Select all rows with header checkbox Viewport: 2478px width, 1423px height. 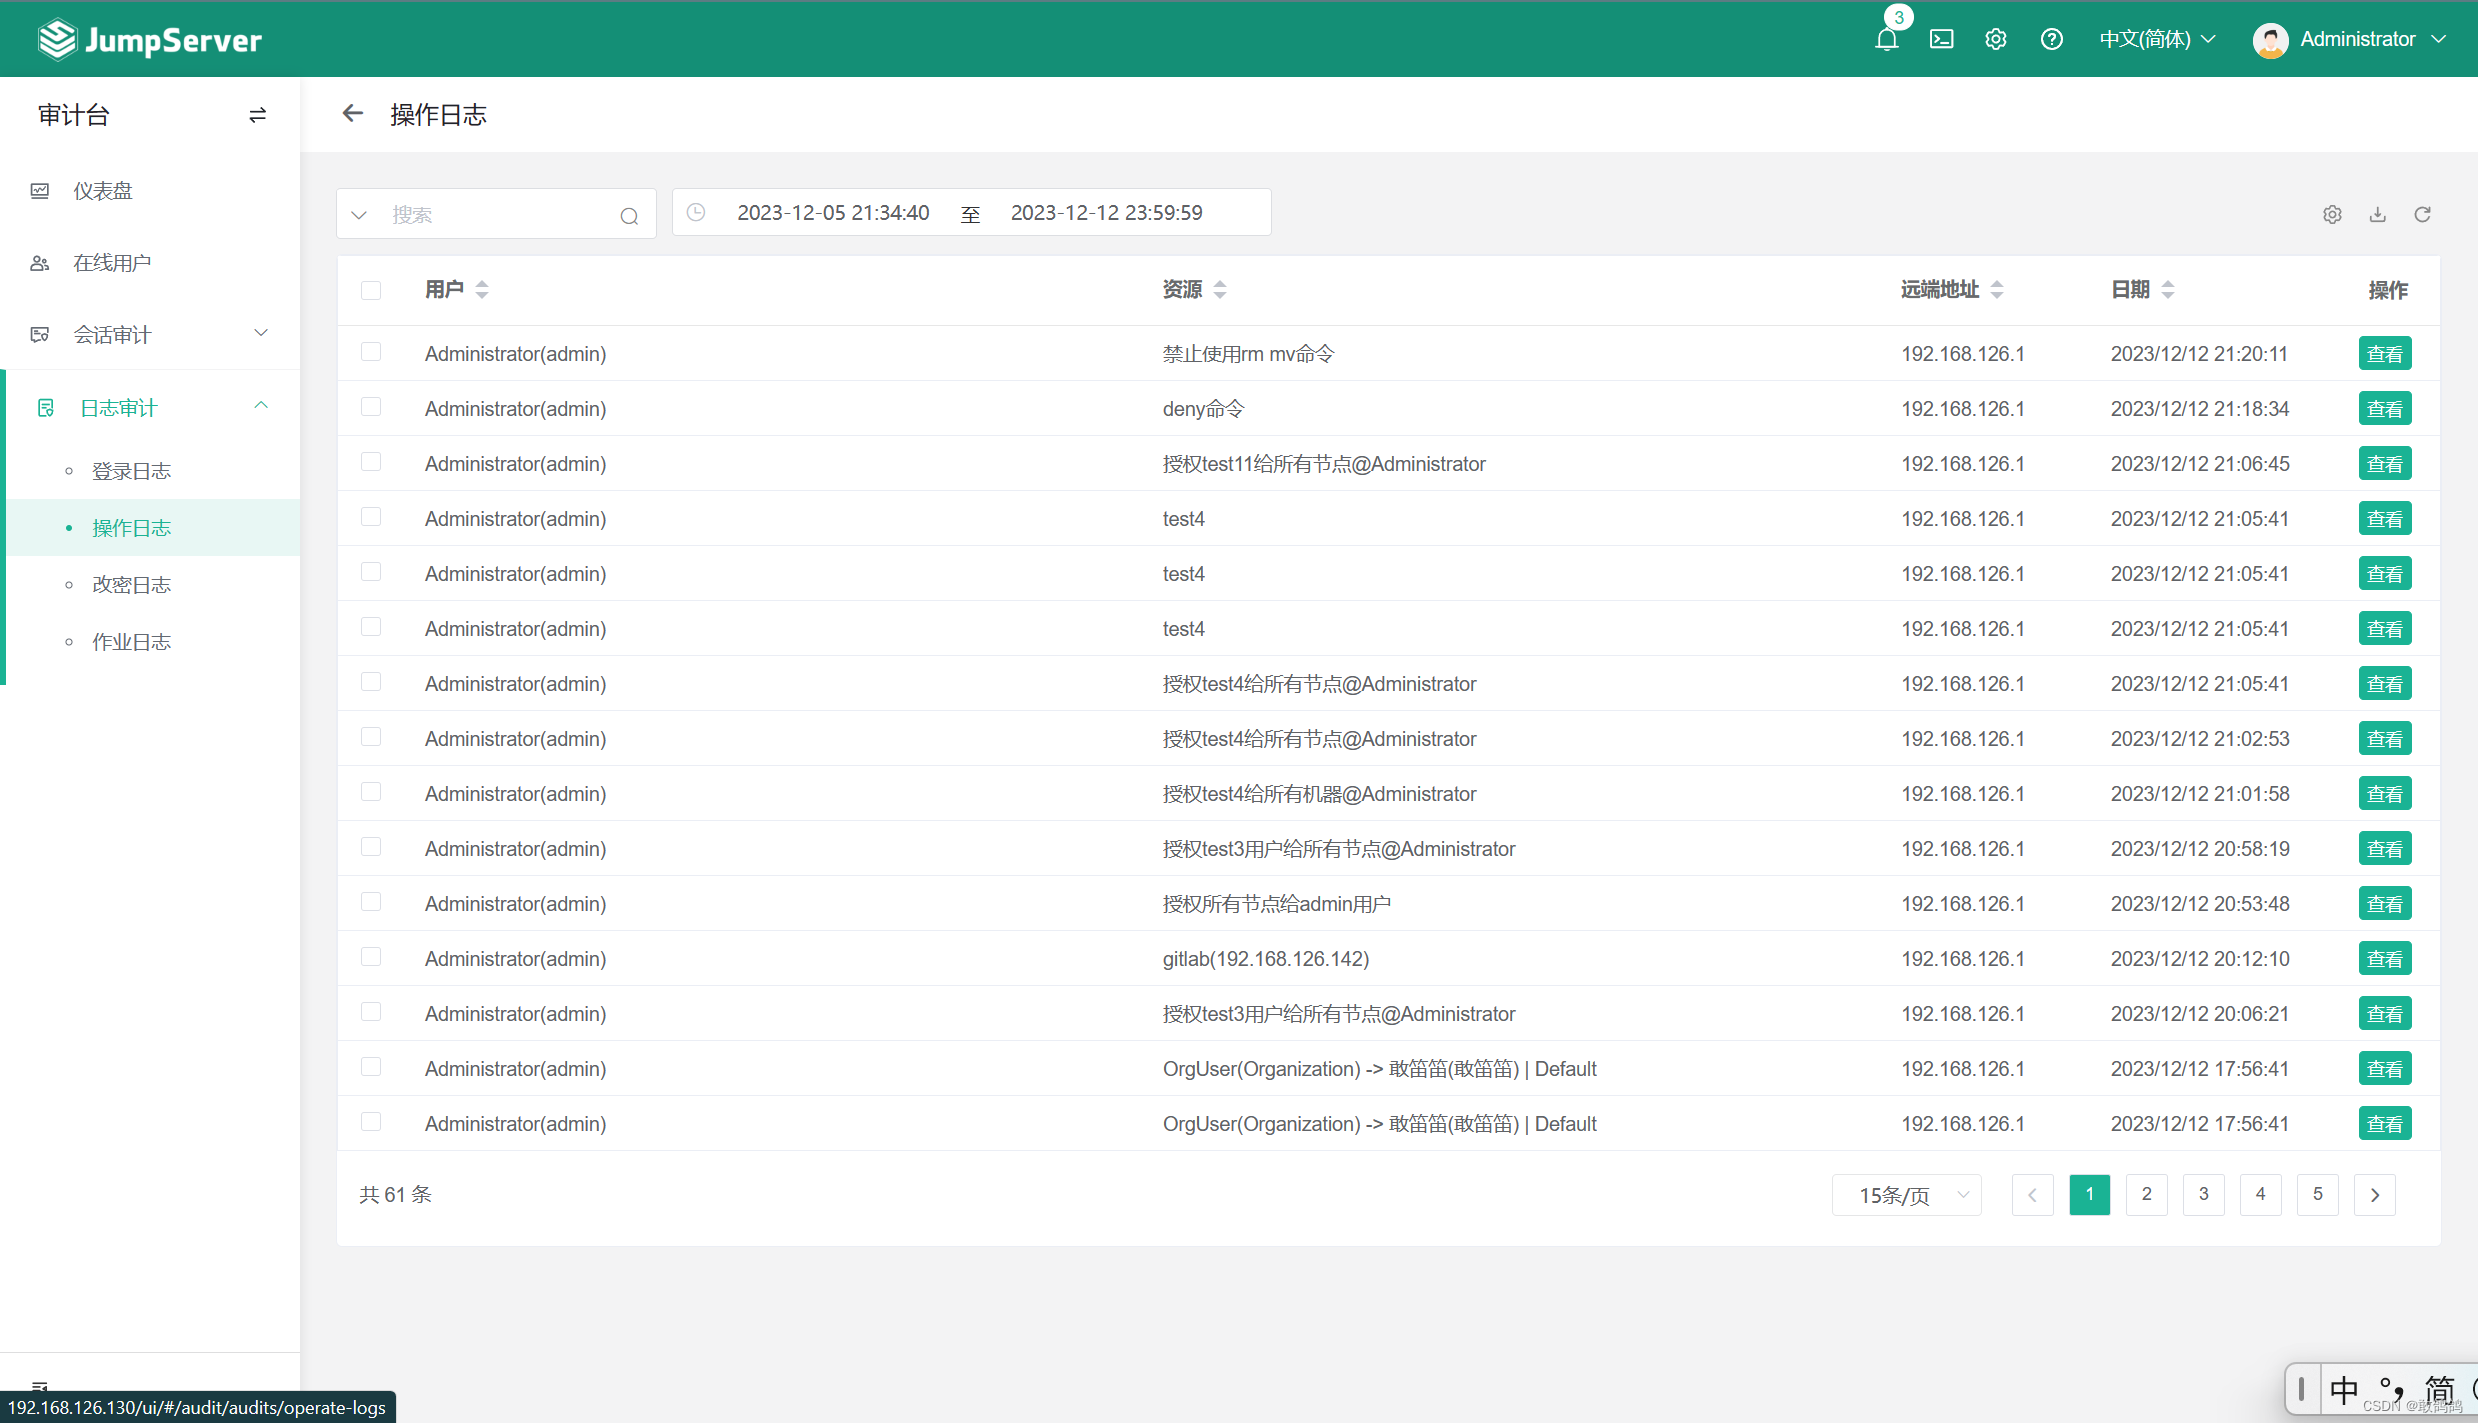point(371,290)
